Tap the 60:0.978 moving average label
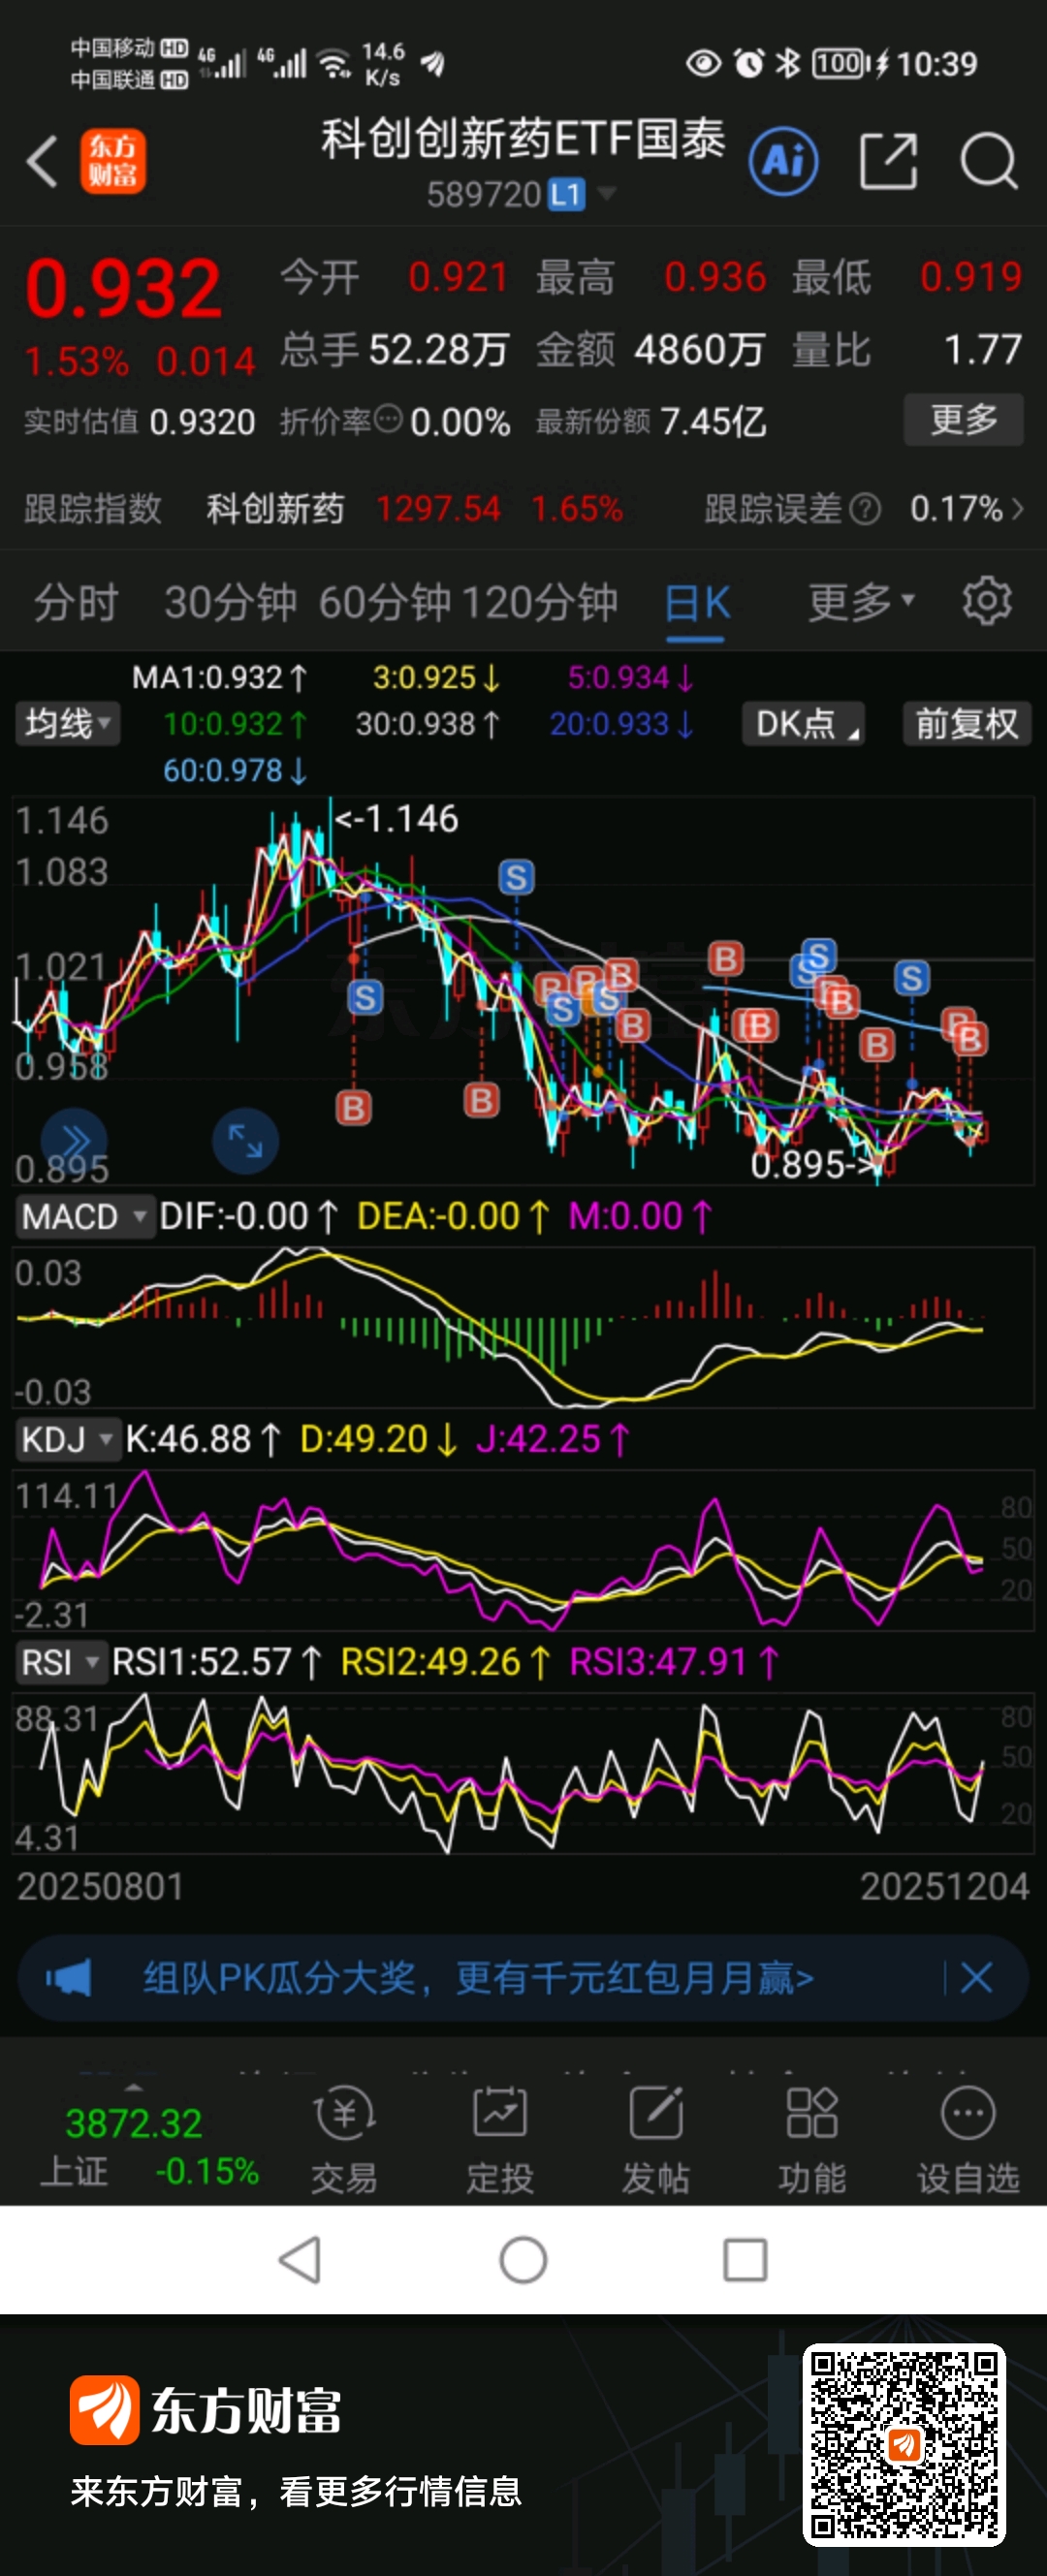This screenshot has height=2576, width=1047. [235, 771]
